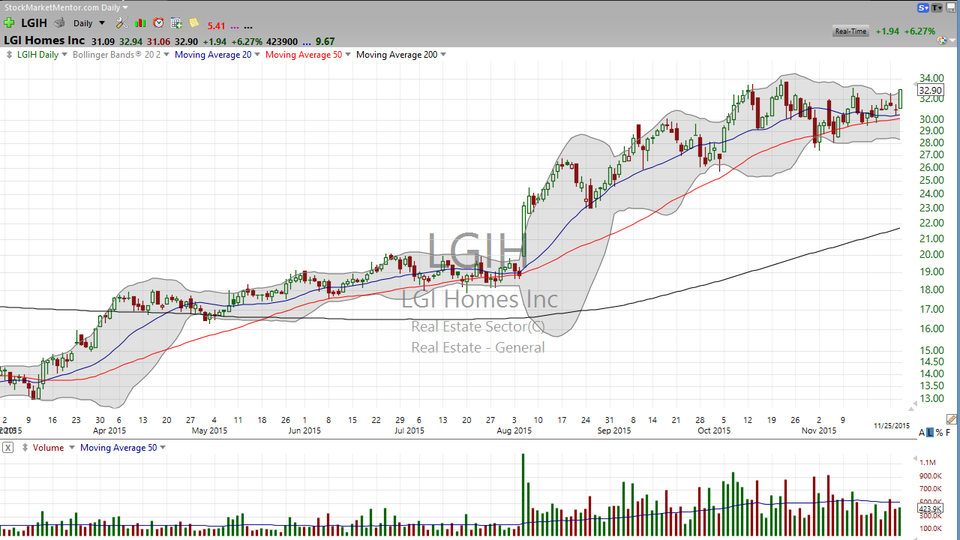Close the volume pane with X box

7,448
